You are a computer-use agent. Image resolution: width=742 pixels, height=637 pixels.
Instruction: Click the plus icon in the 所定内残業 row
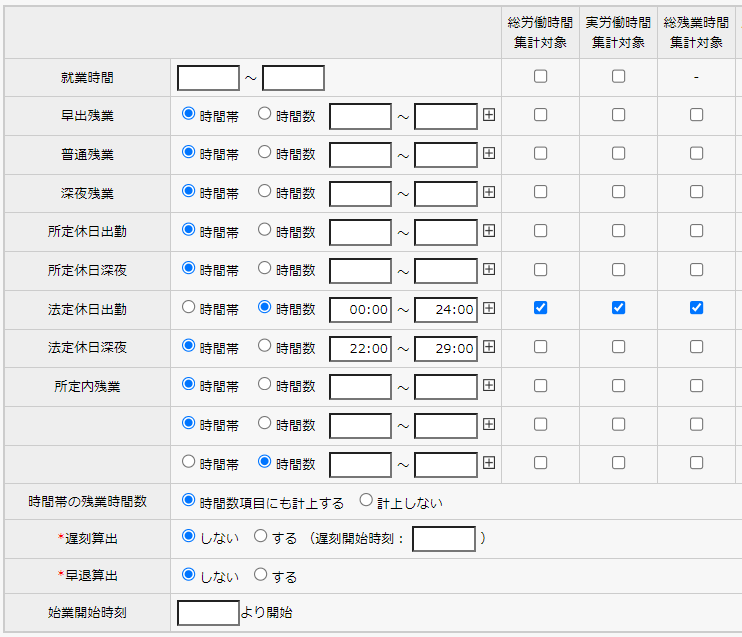[489, 385]
